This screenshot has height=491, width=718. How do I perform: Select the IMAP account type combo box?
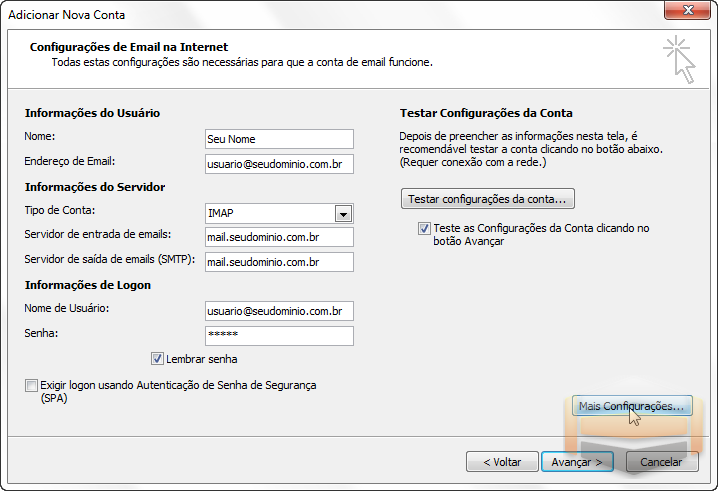point(279,213)
